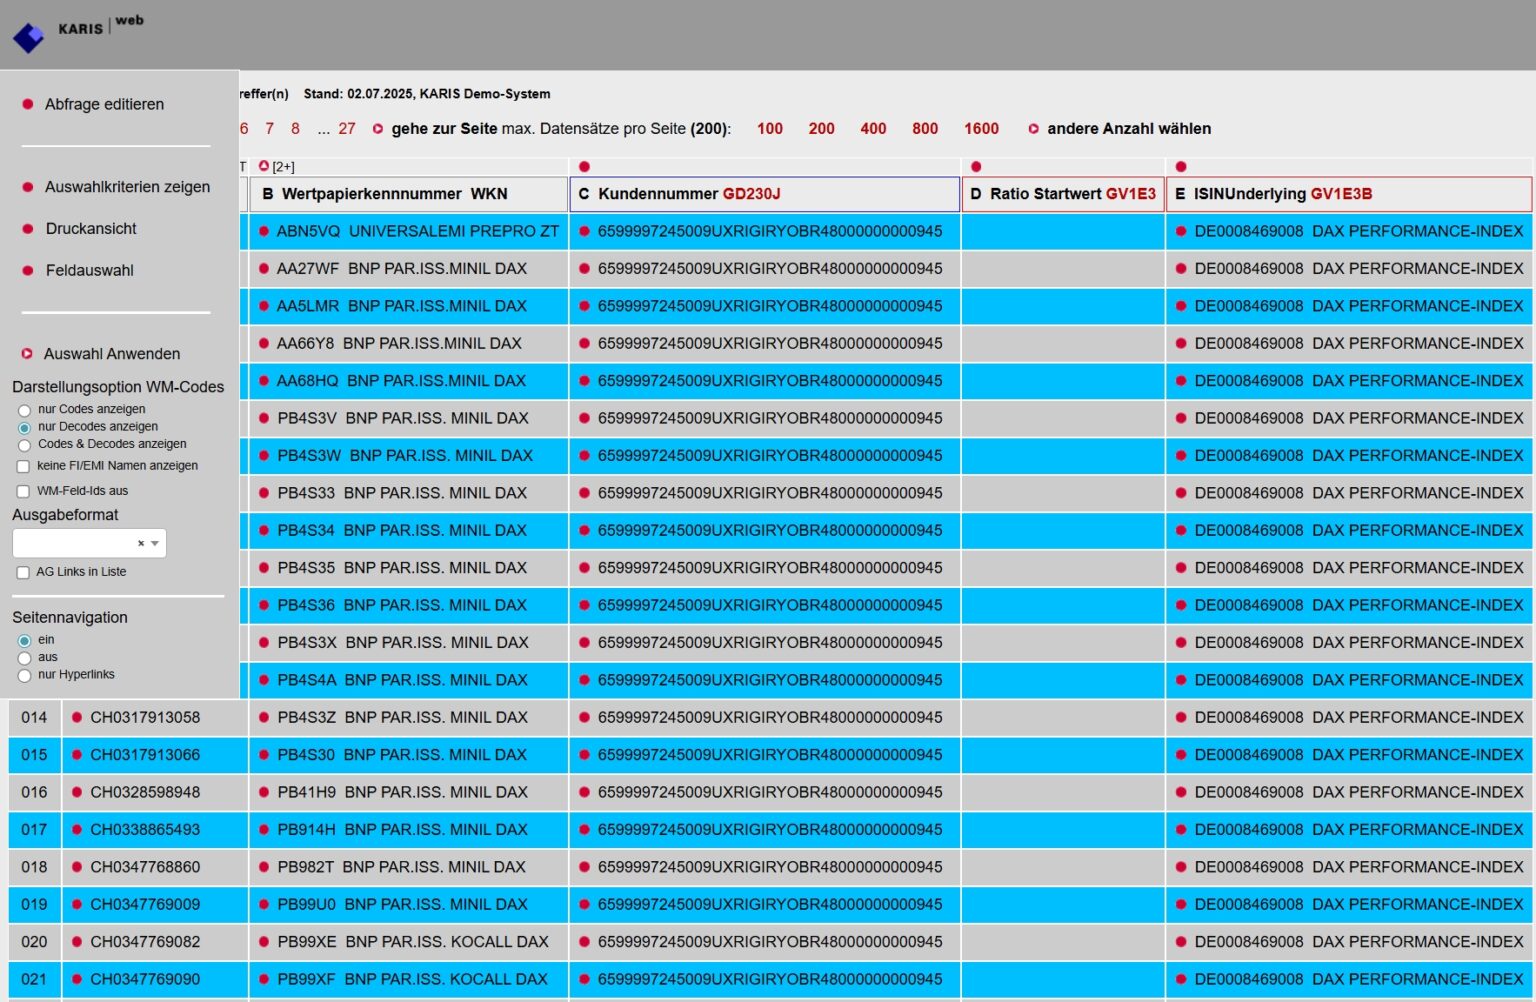The image size is (1536, 1002).
Task: Go to page 7
Action: pos(269,129)
